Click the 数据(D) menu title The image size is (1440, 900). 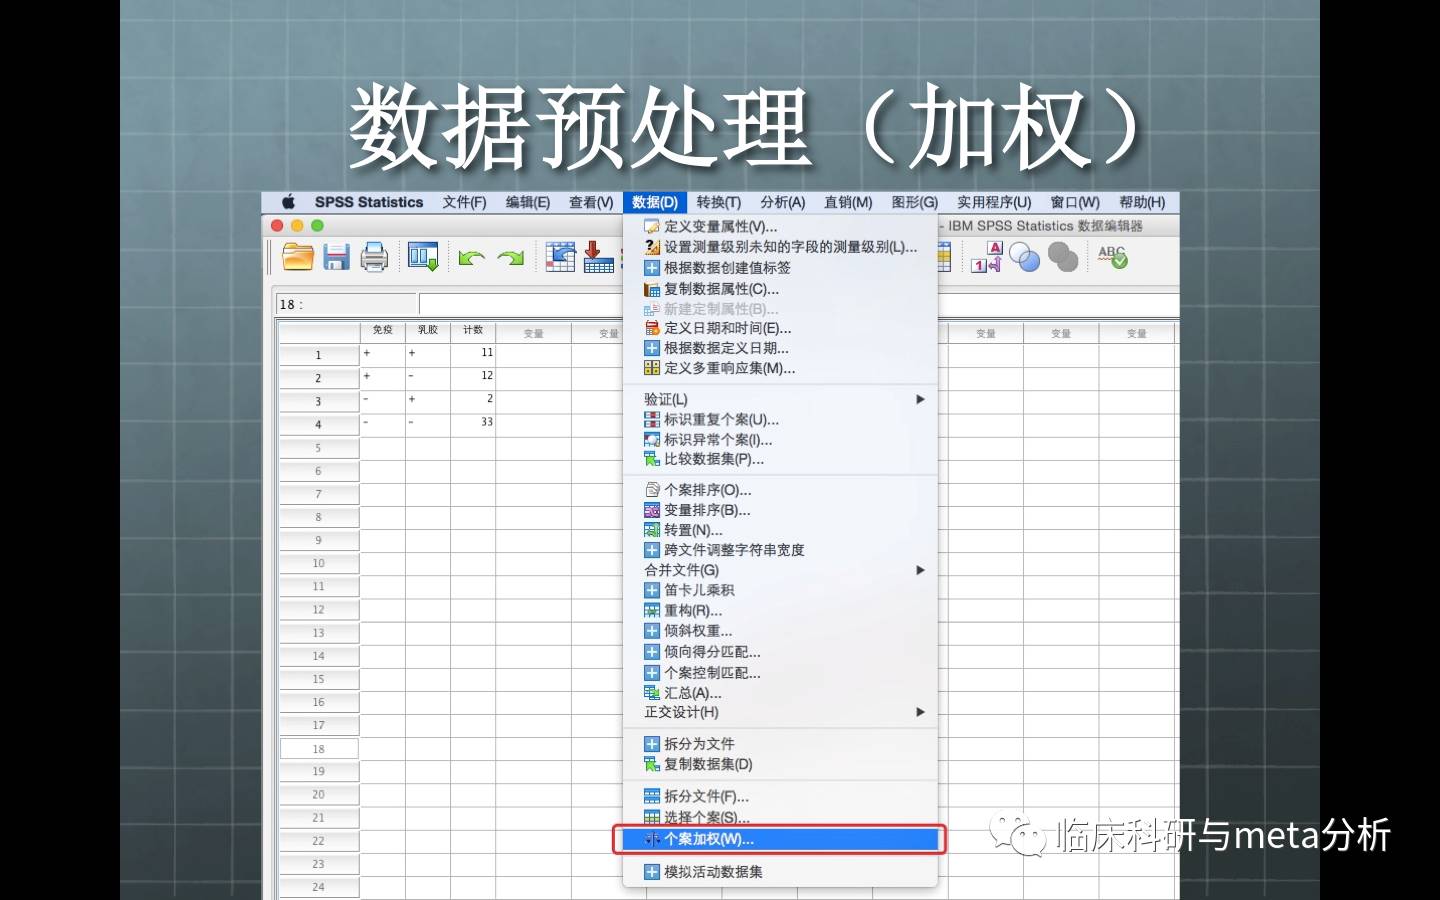(x=655, y=202)
